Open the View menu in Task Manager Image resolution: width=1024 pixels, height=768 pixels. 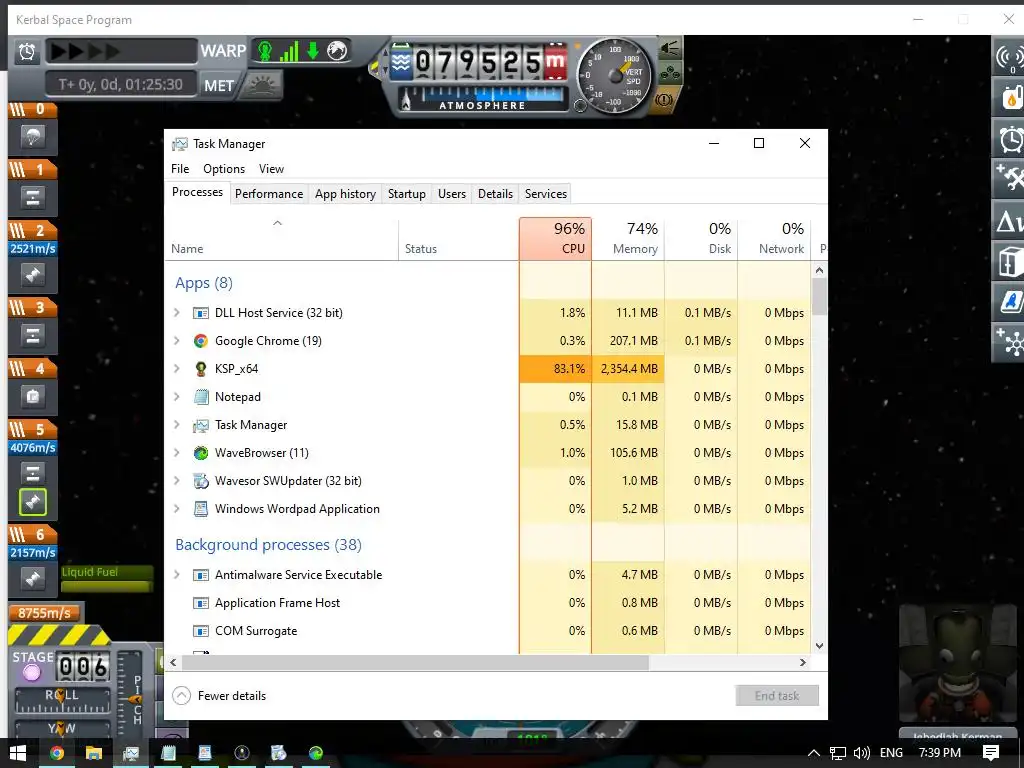click(x=271, y=169)
